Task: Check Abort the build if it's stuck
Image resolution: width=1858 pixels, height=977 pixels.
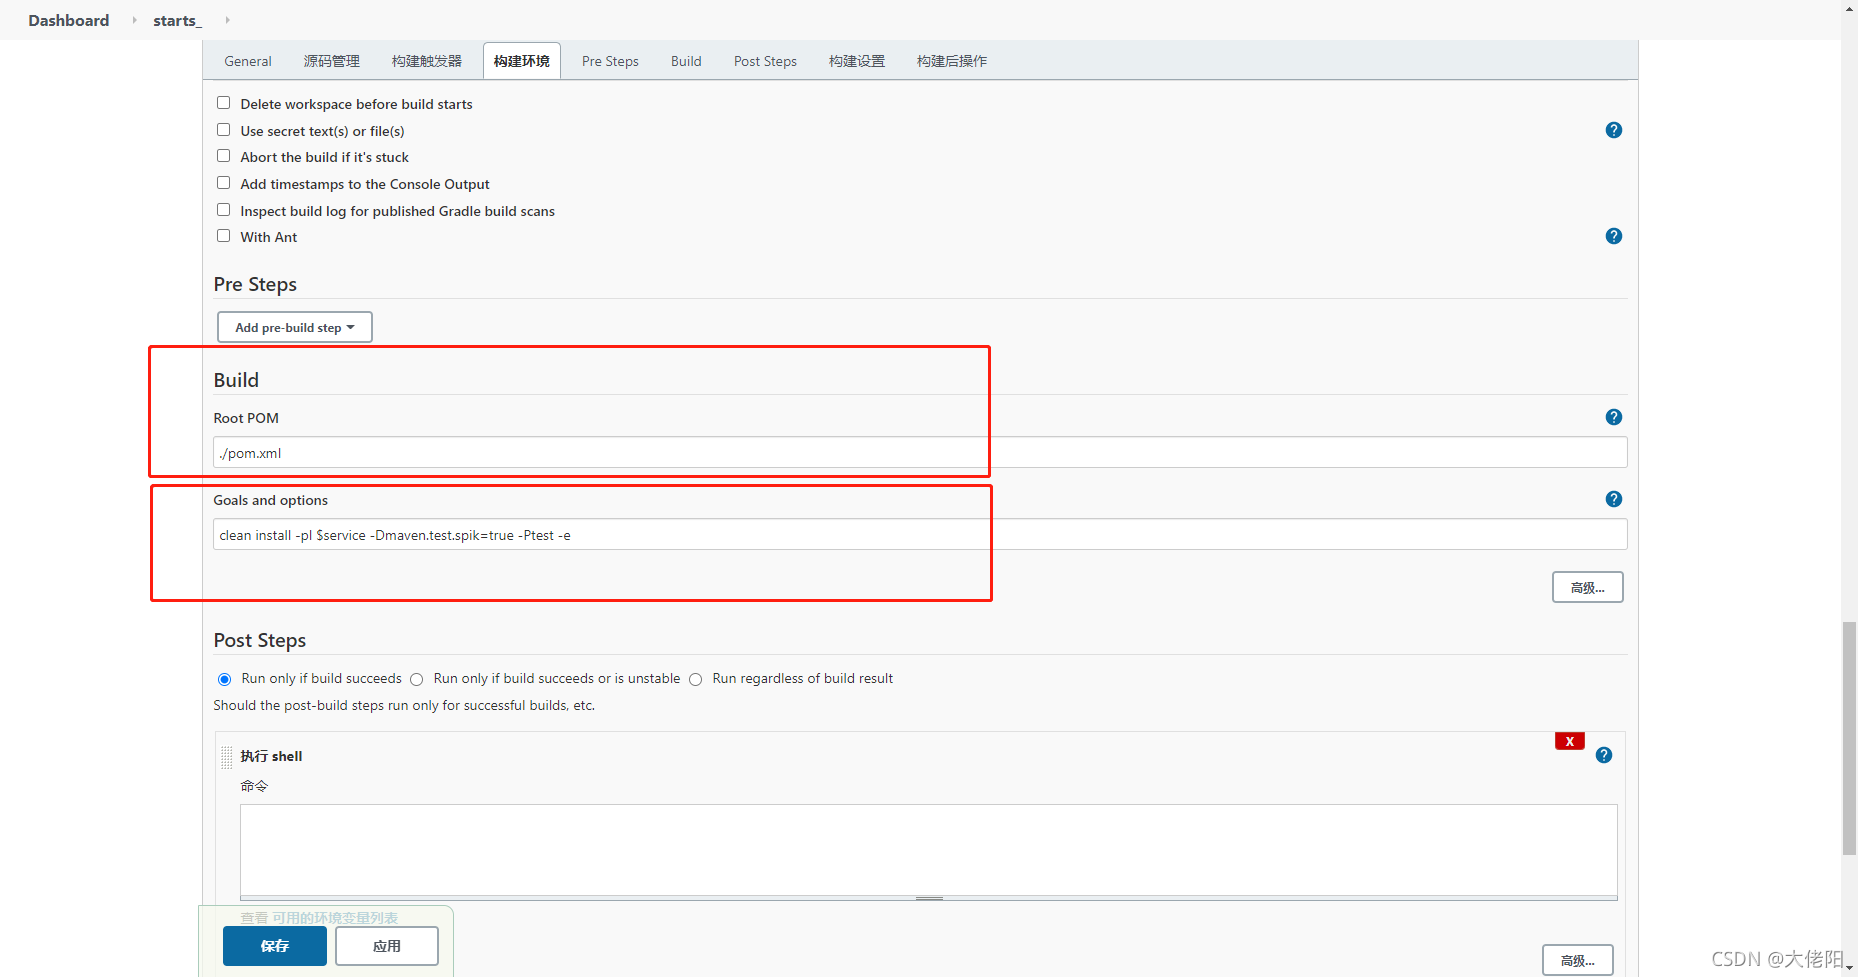Action: tap(223, 156)
